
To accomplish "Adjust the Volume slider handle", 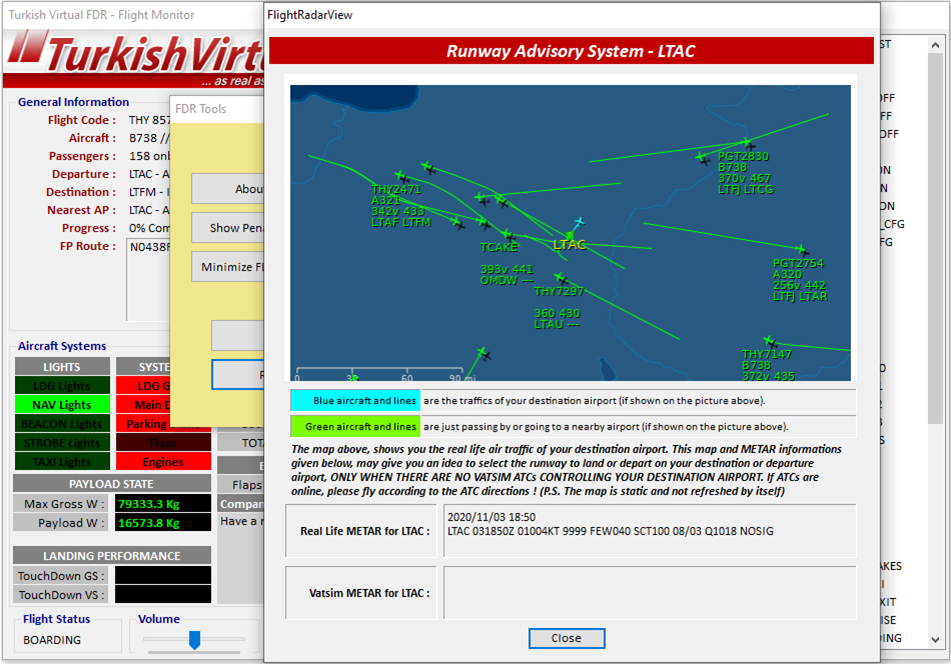I will tap(195, 640).
